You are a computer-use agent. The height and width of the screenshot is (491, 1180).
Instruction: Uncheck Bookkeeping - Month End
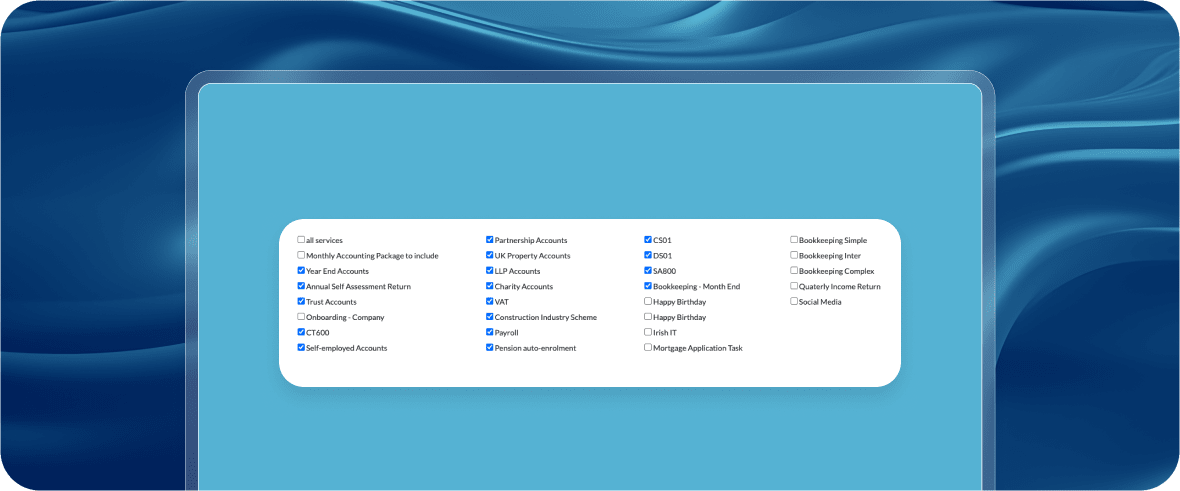click(x=648, y=286)
